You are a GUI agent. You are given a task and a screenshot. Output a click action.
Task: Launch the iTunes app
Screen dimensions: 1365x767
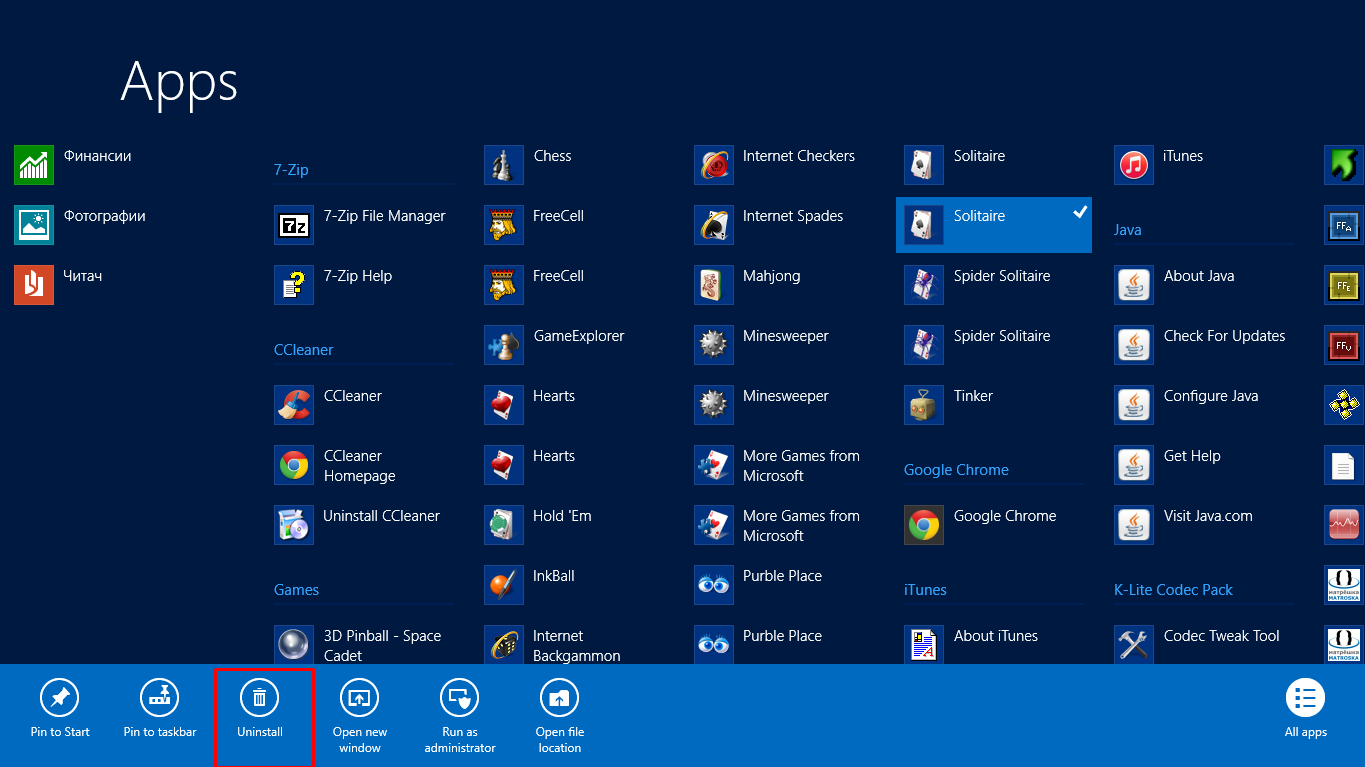[1158, 165]
